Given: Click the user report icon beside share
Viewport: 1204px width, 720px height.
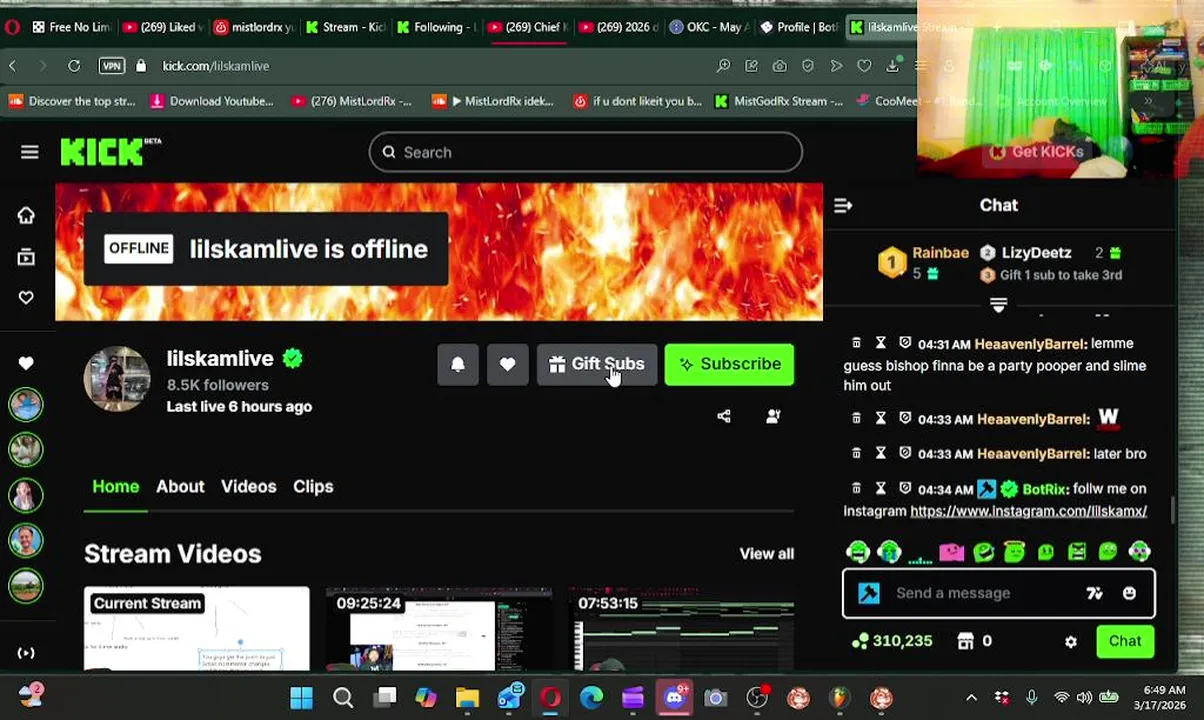Looking at the screenshot, I should tap(773, 416).
